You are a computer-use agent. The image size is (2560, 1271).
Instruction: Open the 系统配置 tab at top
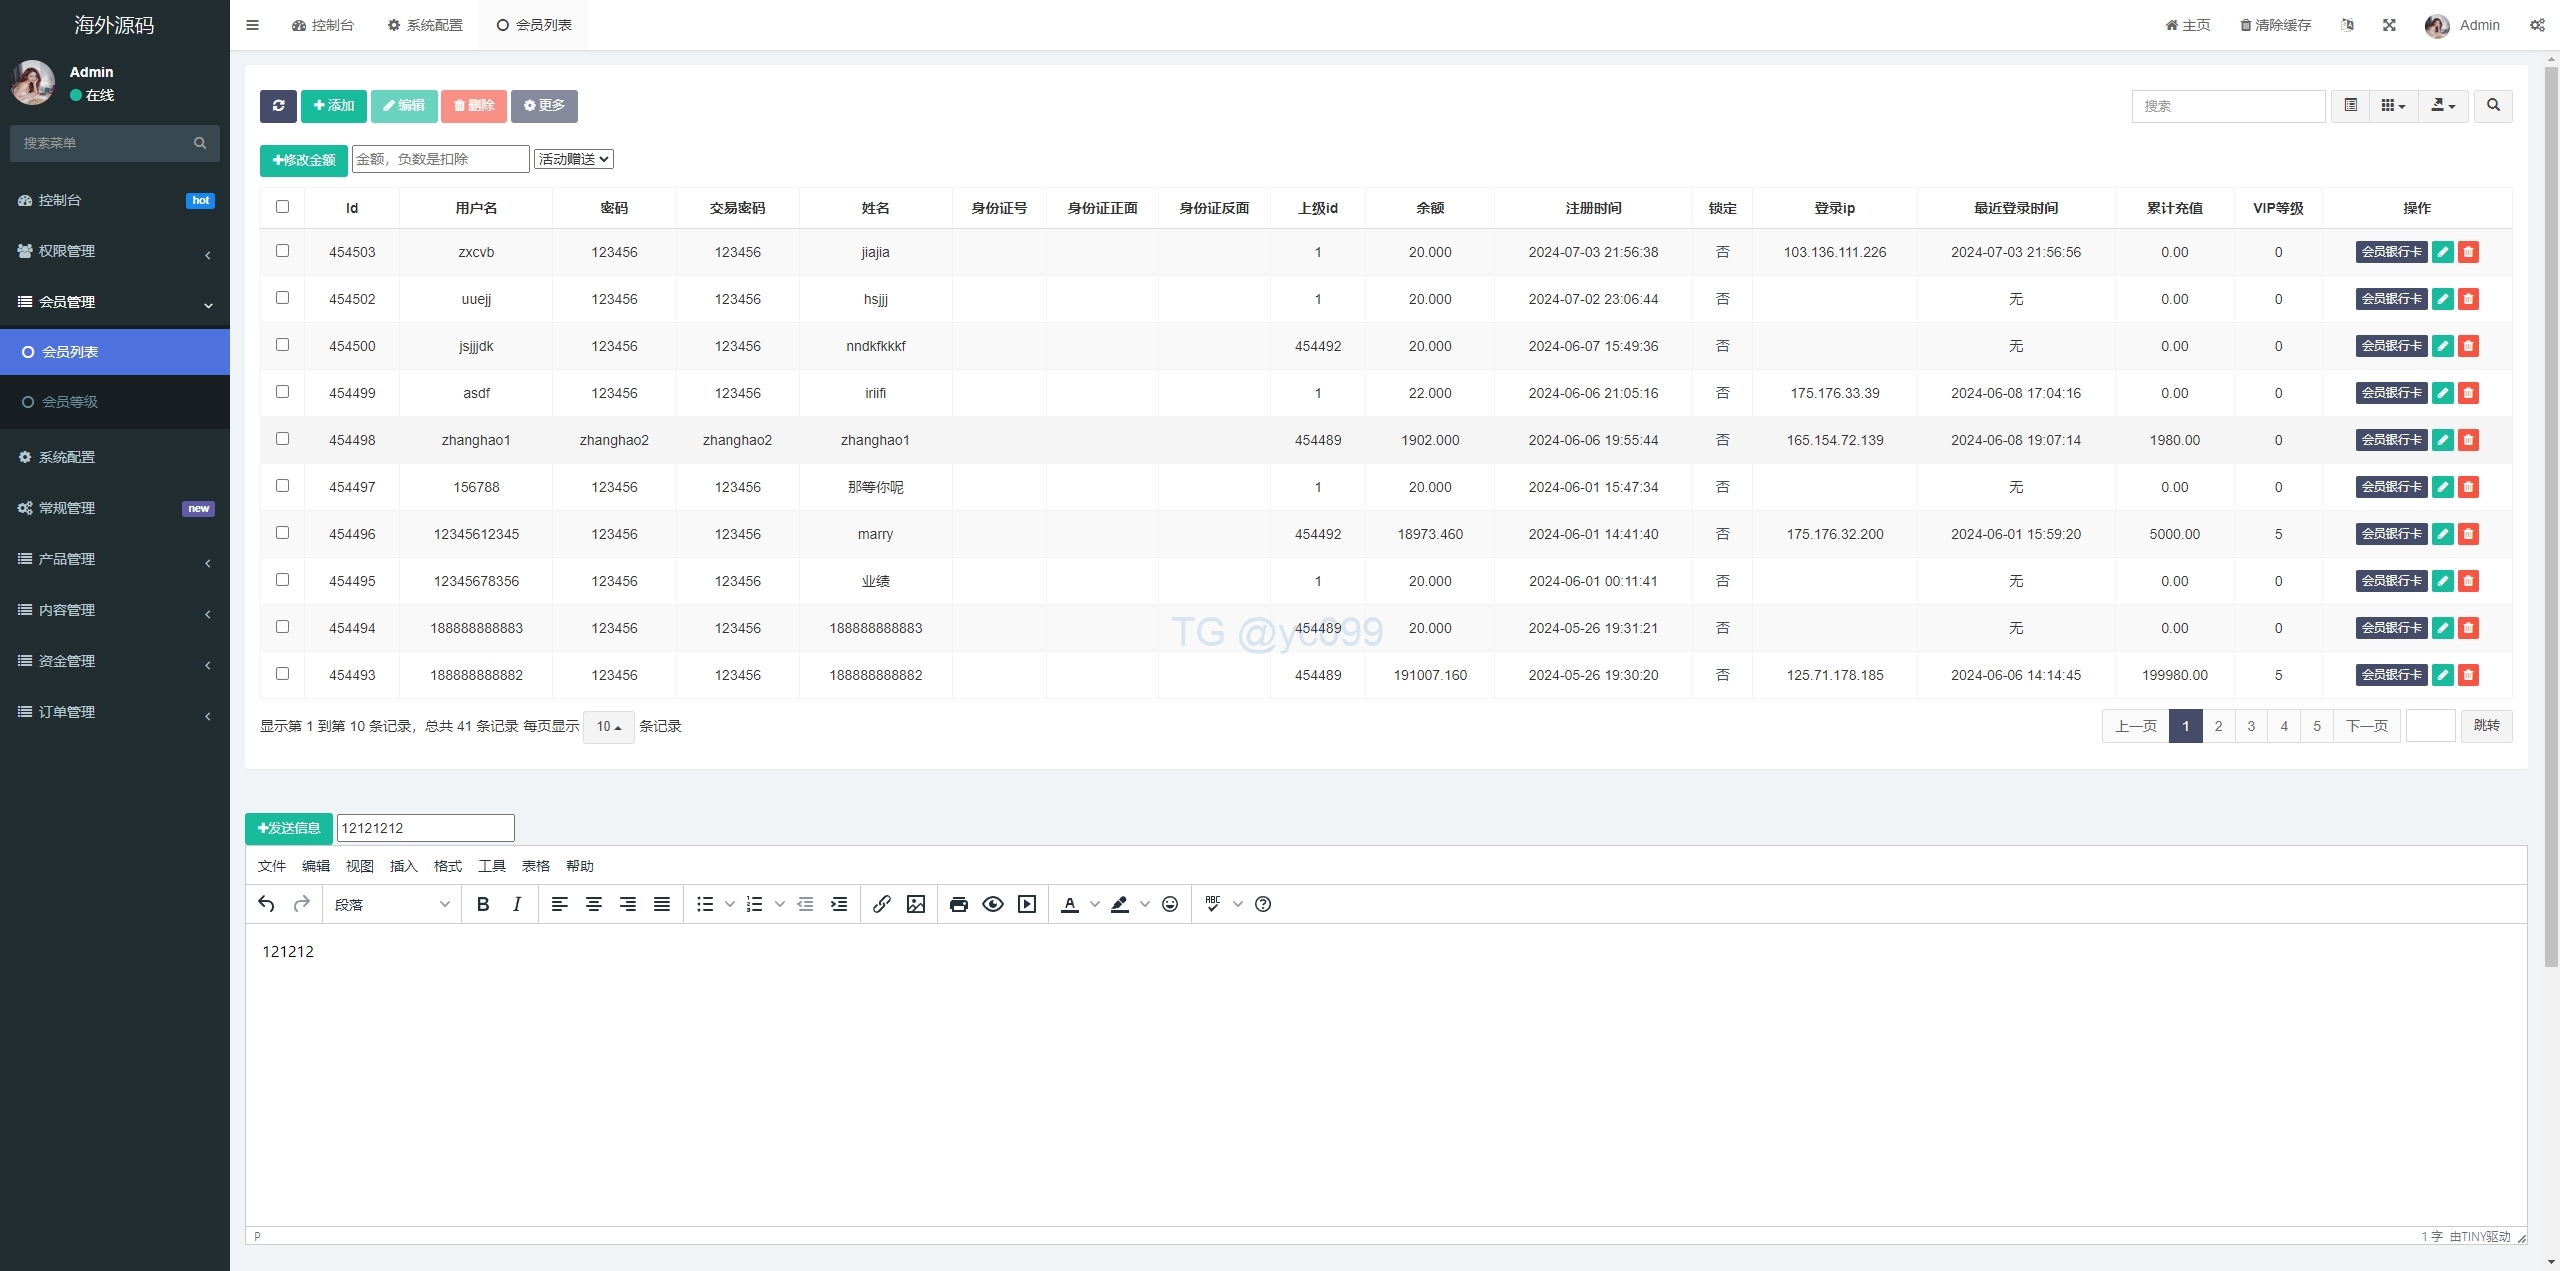click(426, 25)
